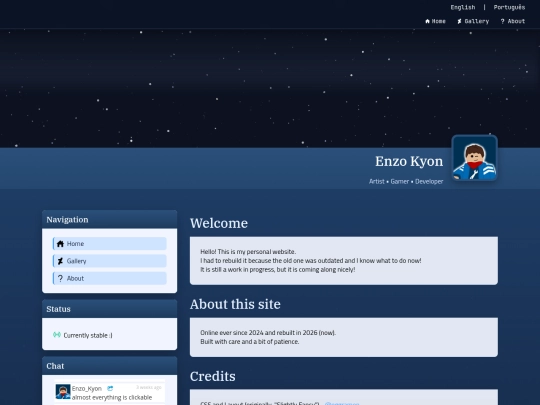The width and height of the screenshot is (540, 405).
Task: Open About in the top navigation bar
Action: click(512, 21)
